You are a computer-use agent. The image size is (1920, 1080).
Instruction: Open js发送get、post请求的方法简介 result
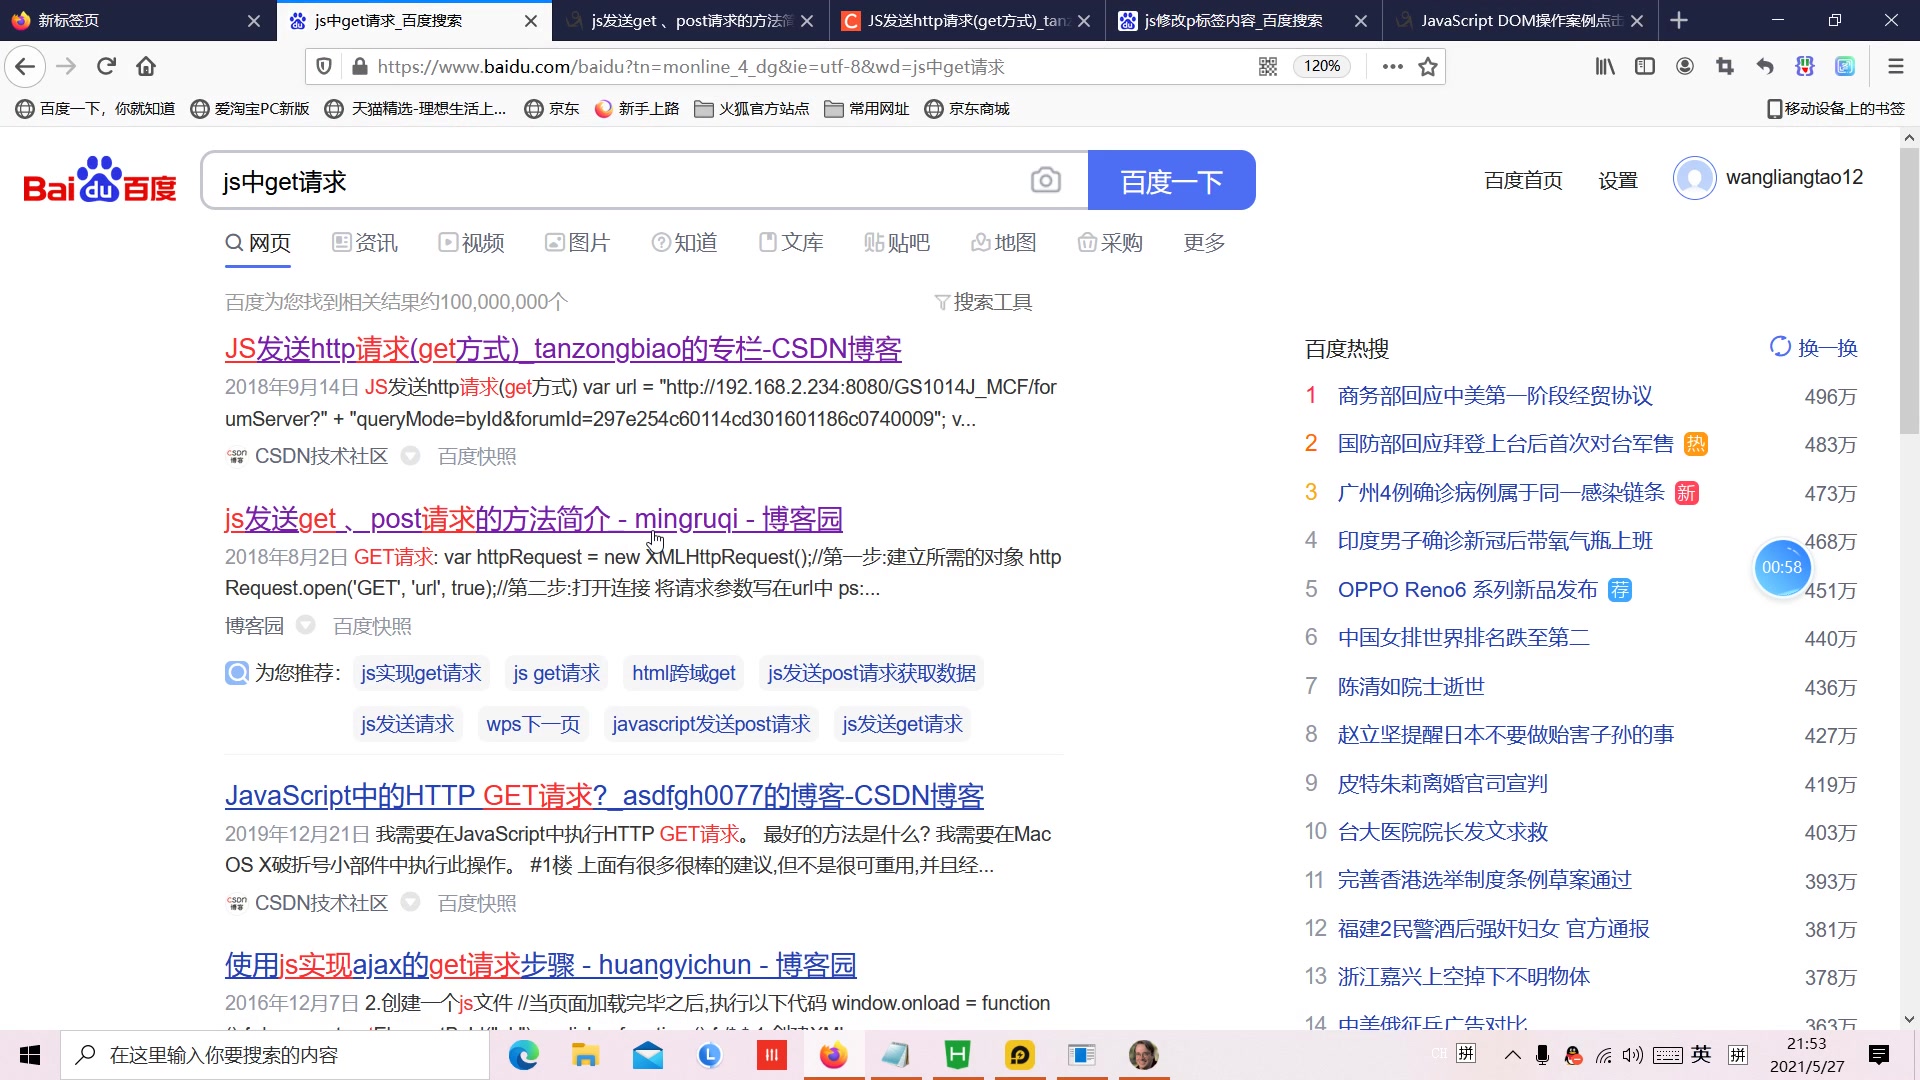click(x=534, y=519)
